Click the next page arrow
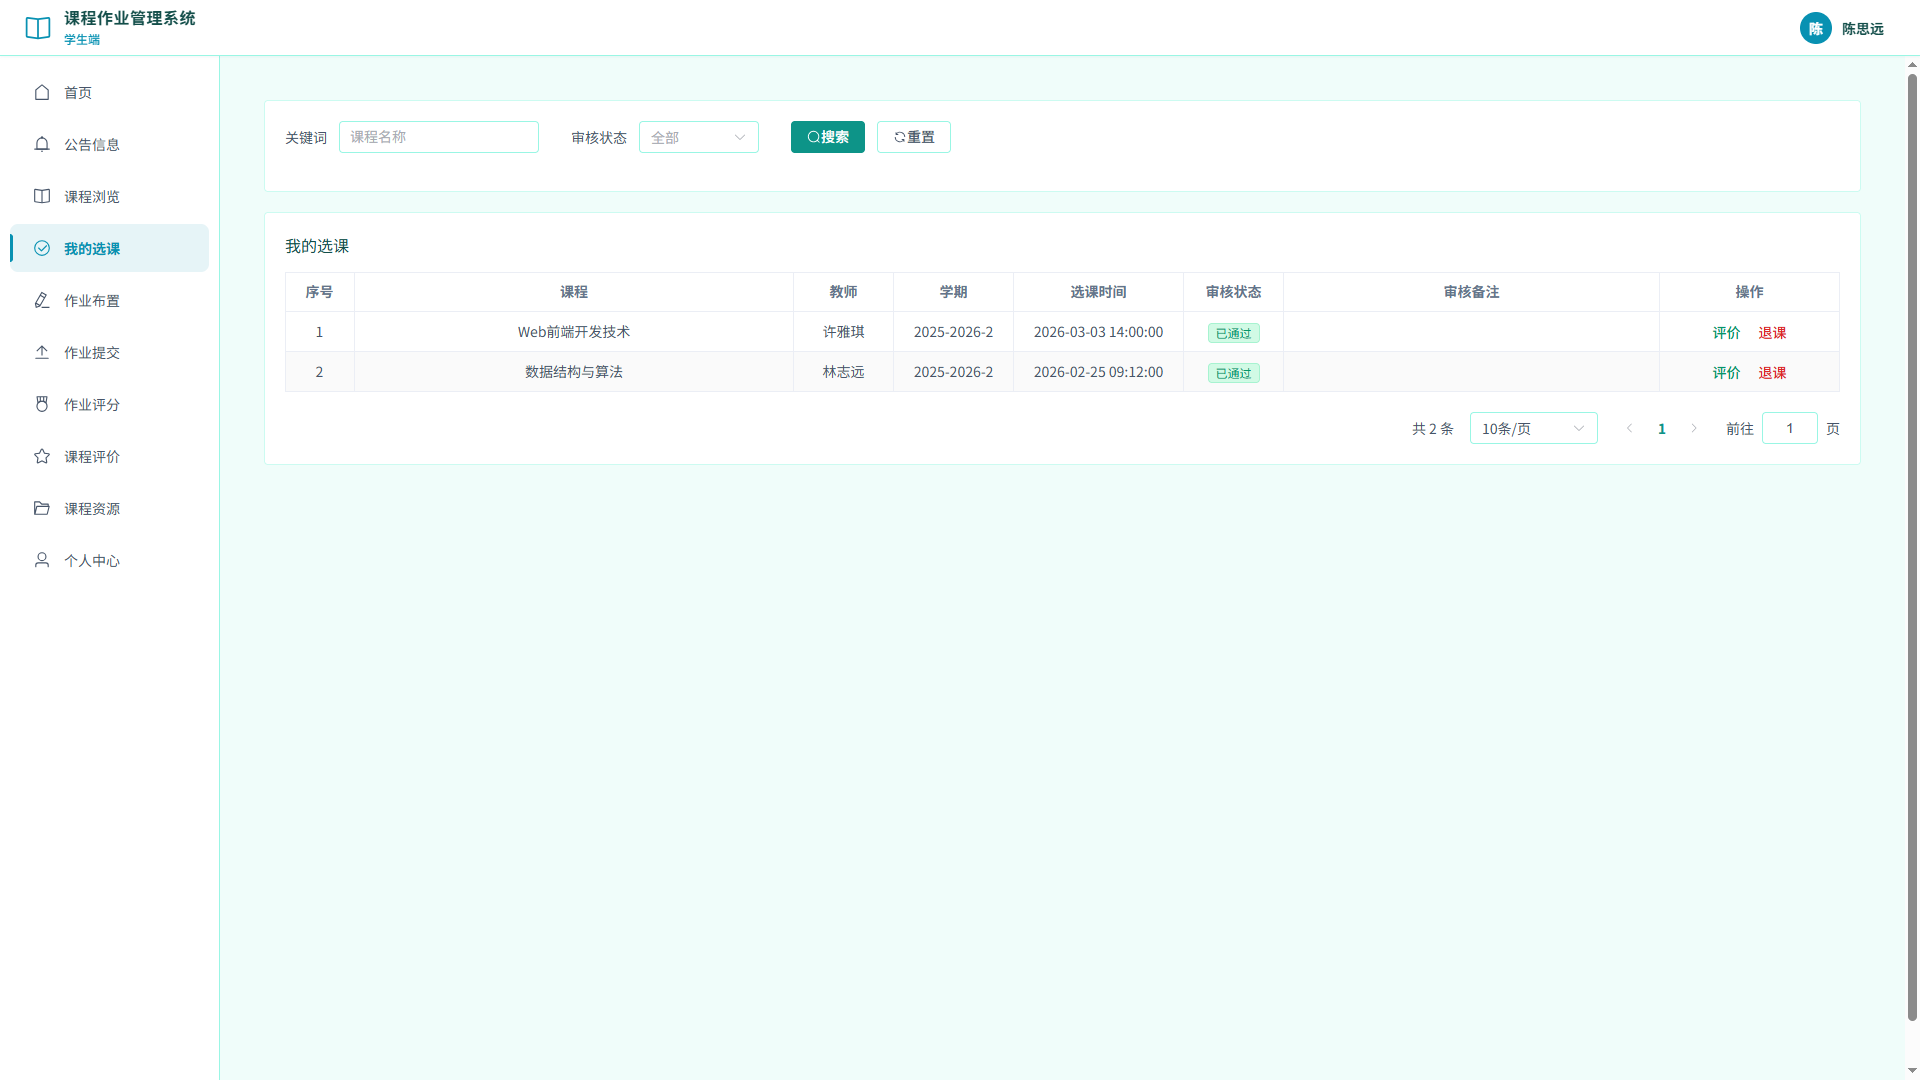This screenshot has width=1920, height=1080. [1694, 428]
